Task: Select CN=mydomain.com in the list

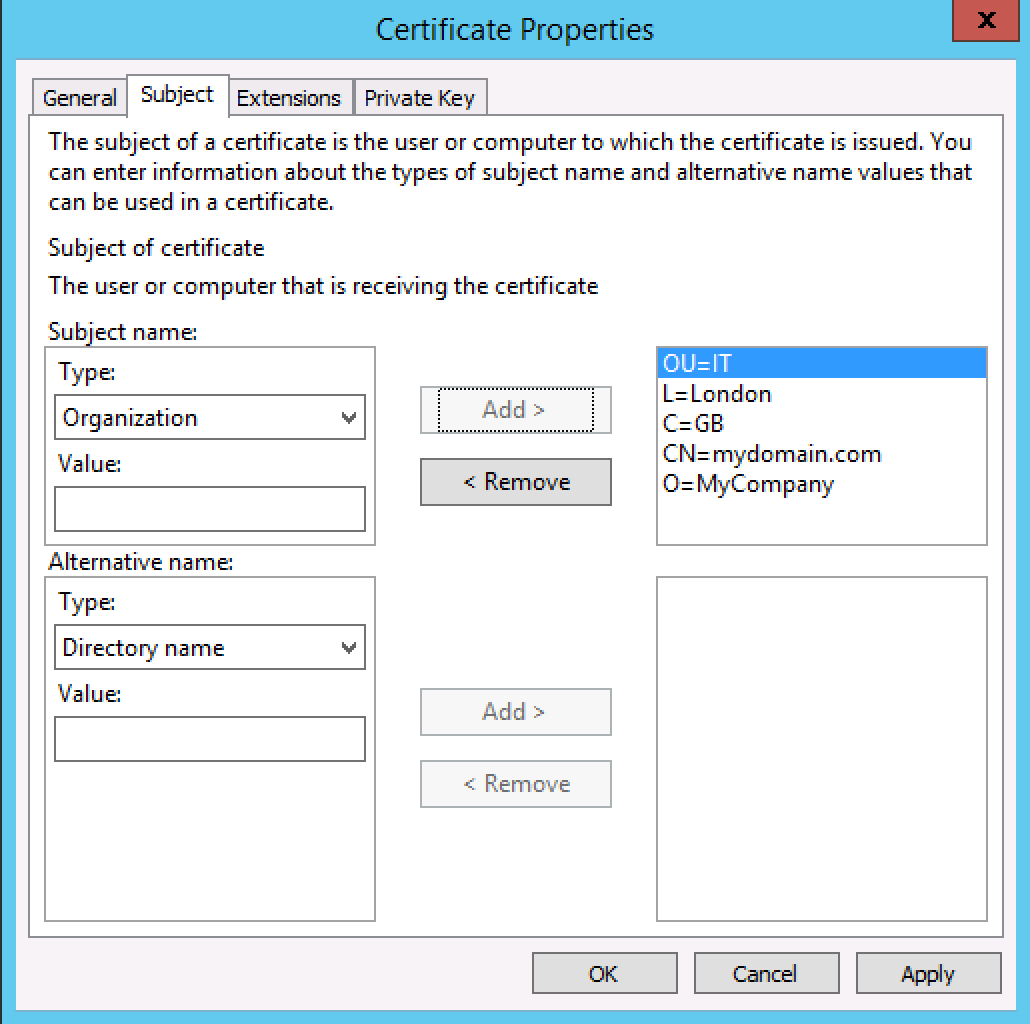Action: point(772,454)
